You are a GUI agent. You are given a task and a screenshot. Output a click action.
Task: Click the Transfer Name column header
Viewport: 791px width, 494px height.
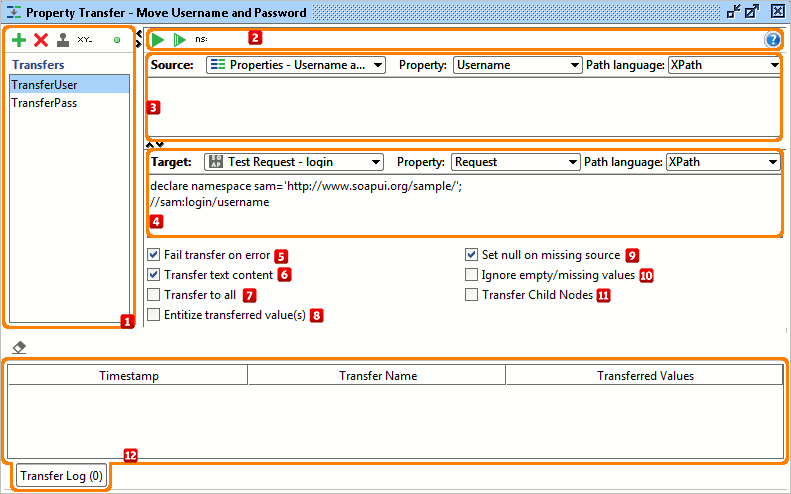(x=377, y=376)
